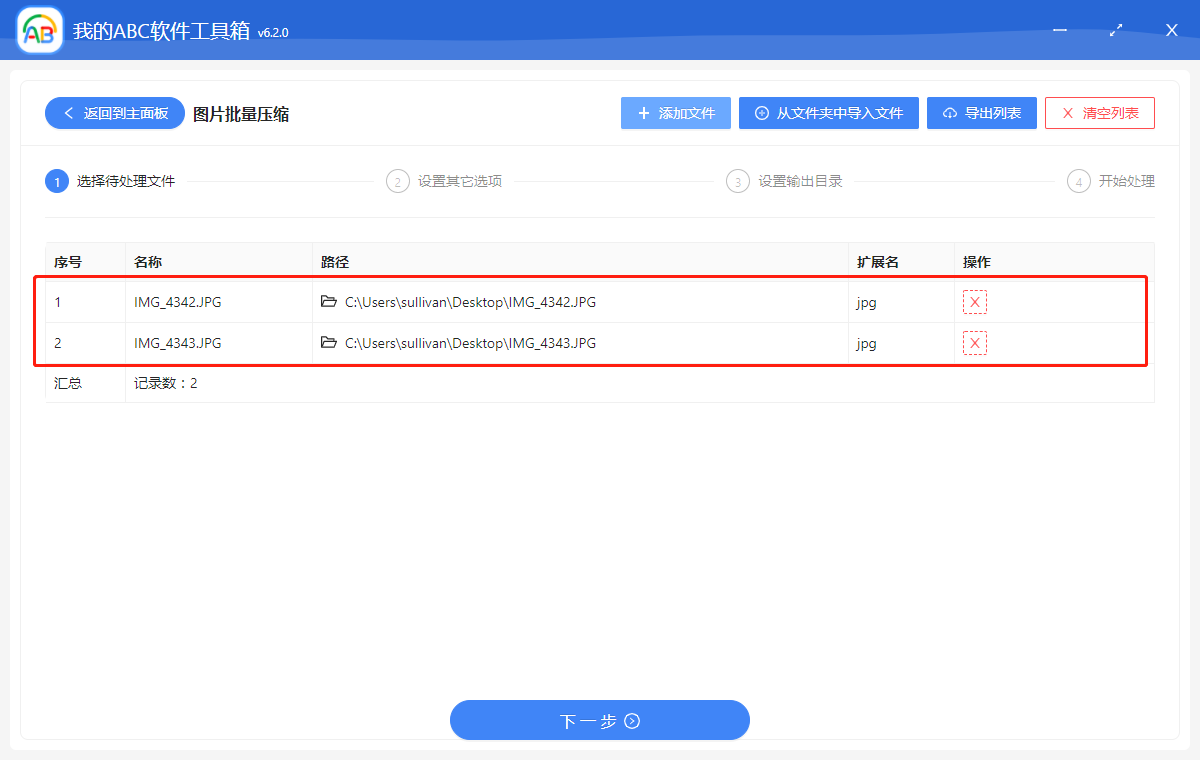Remove IMG_4342.JPG using its X delete control

tap(975, 300)
